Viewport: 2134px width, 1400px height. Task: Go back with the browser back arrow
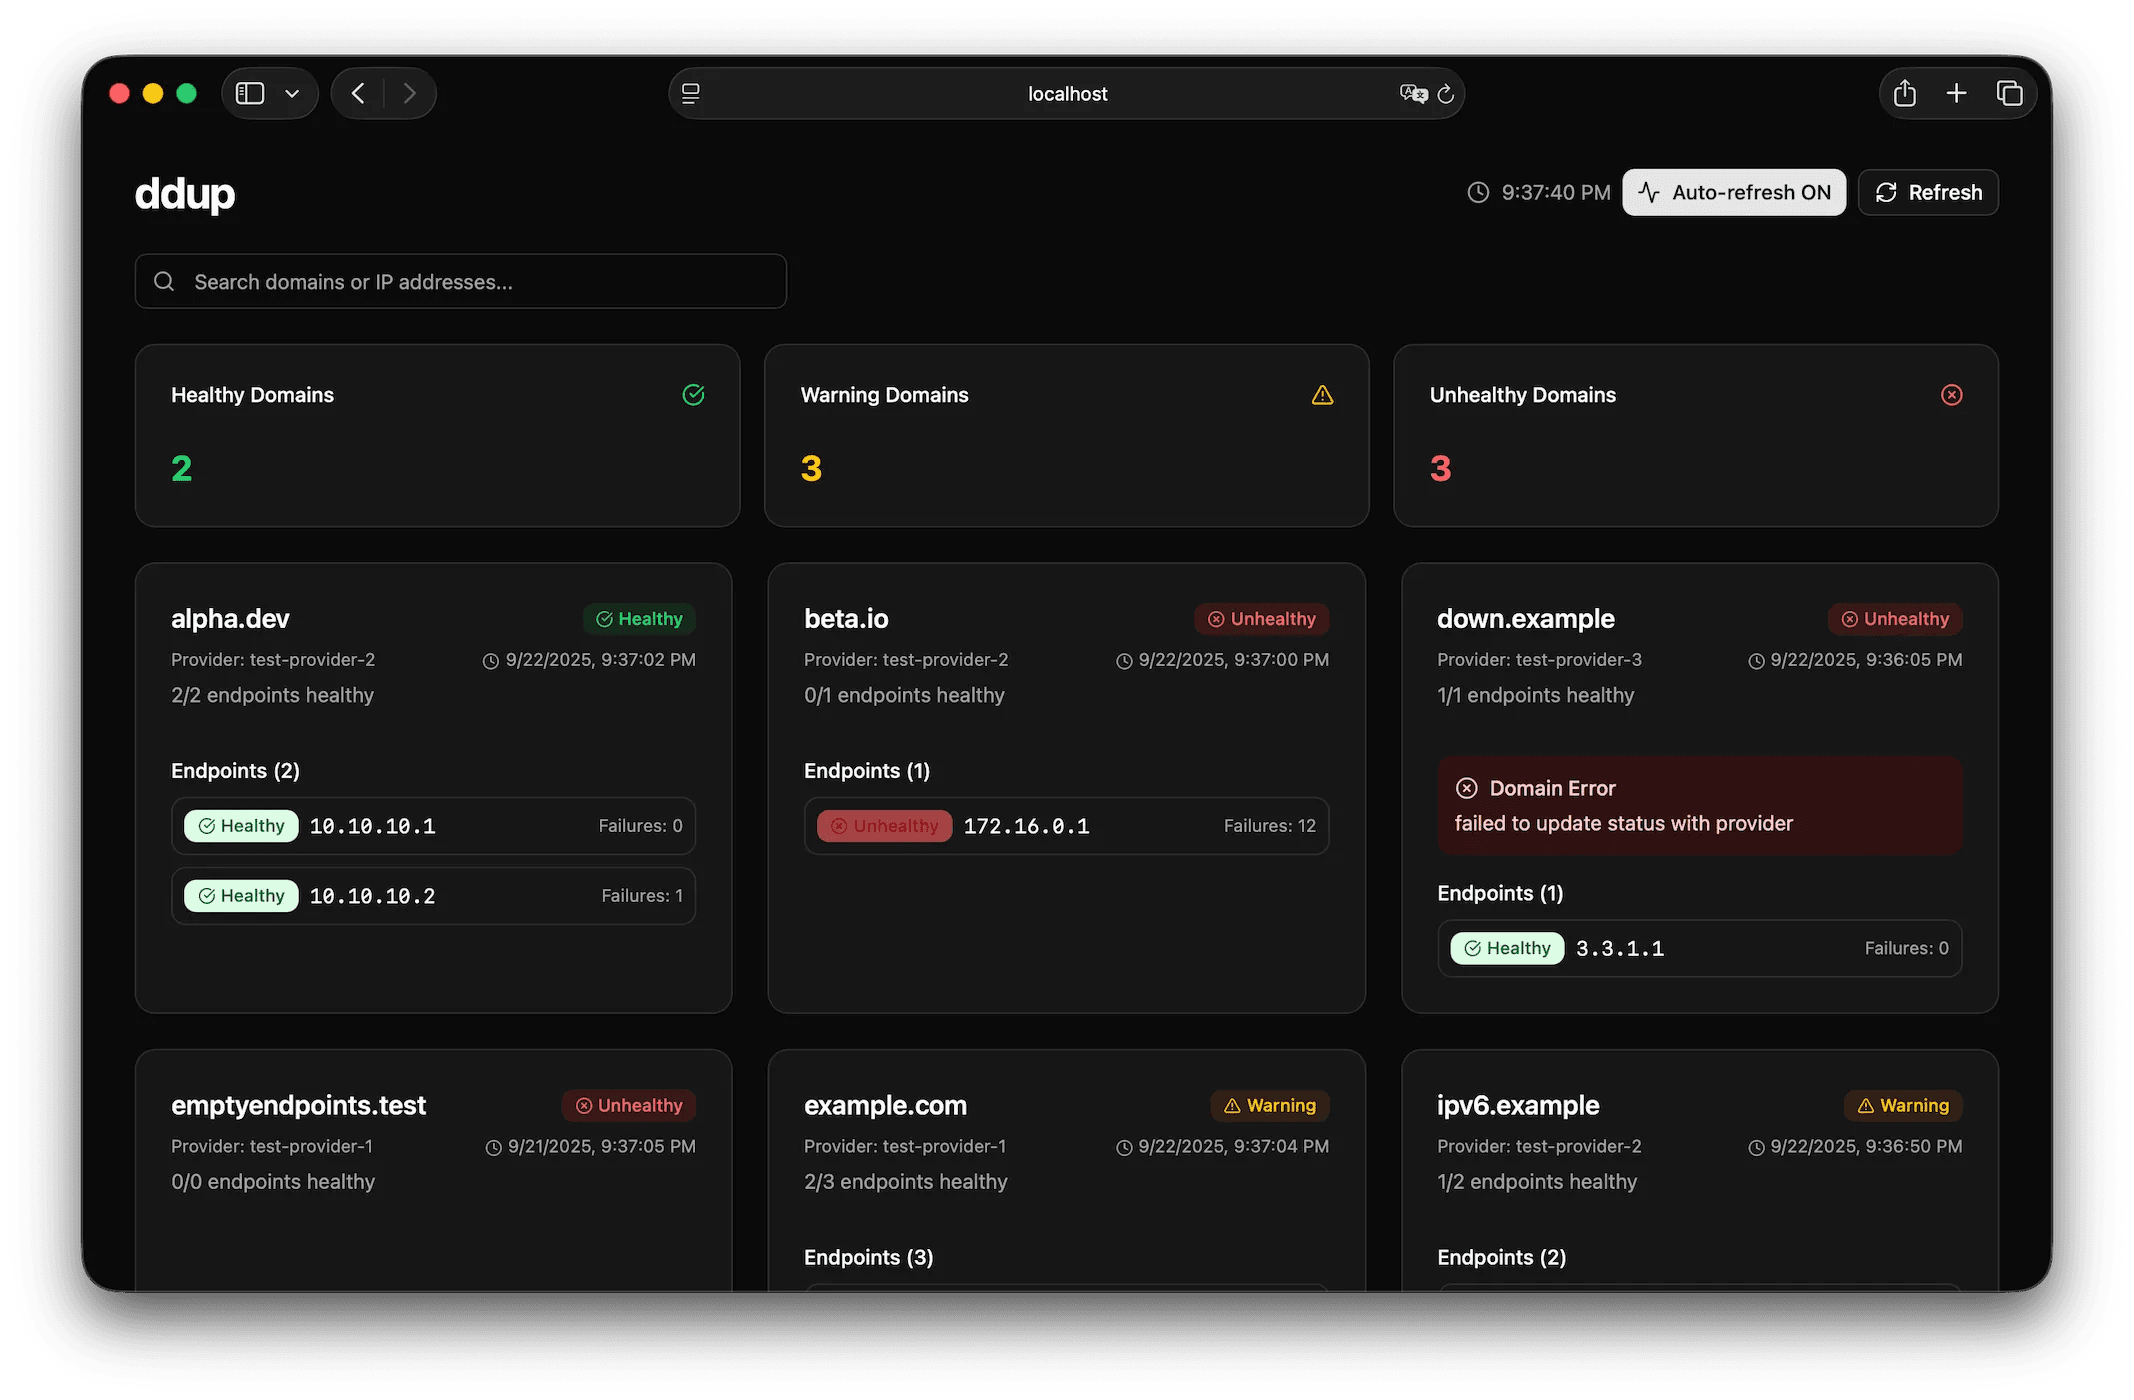tap(358, 93)
